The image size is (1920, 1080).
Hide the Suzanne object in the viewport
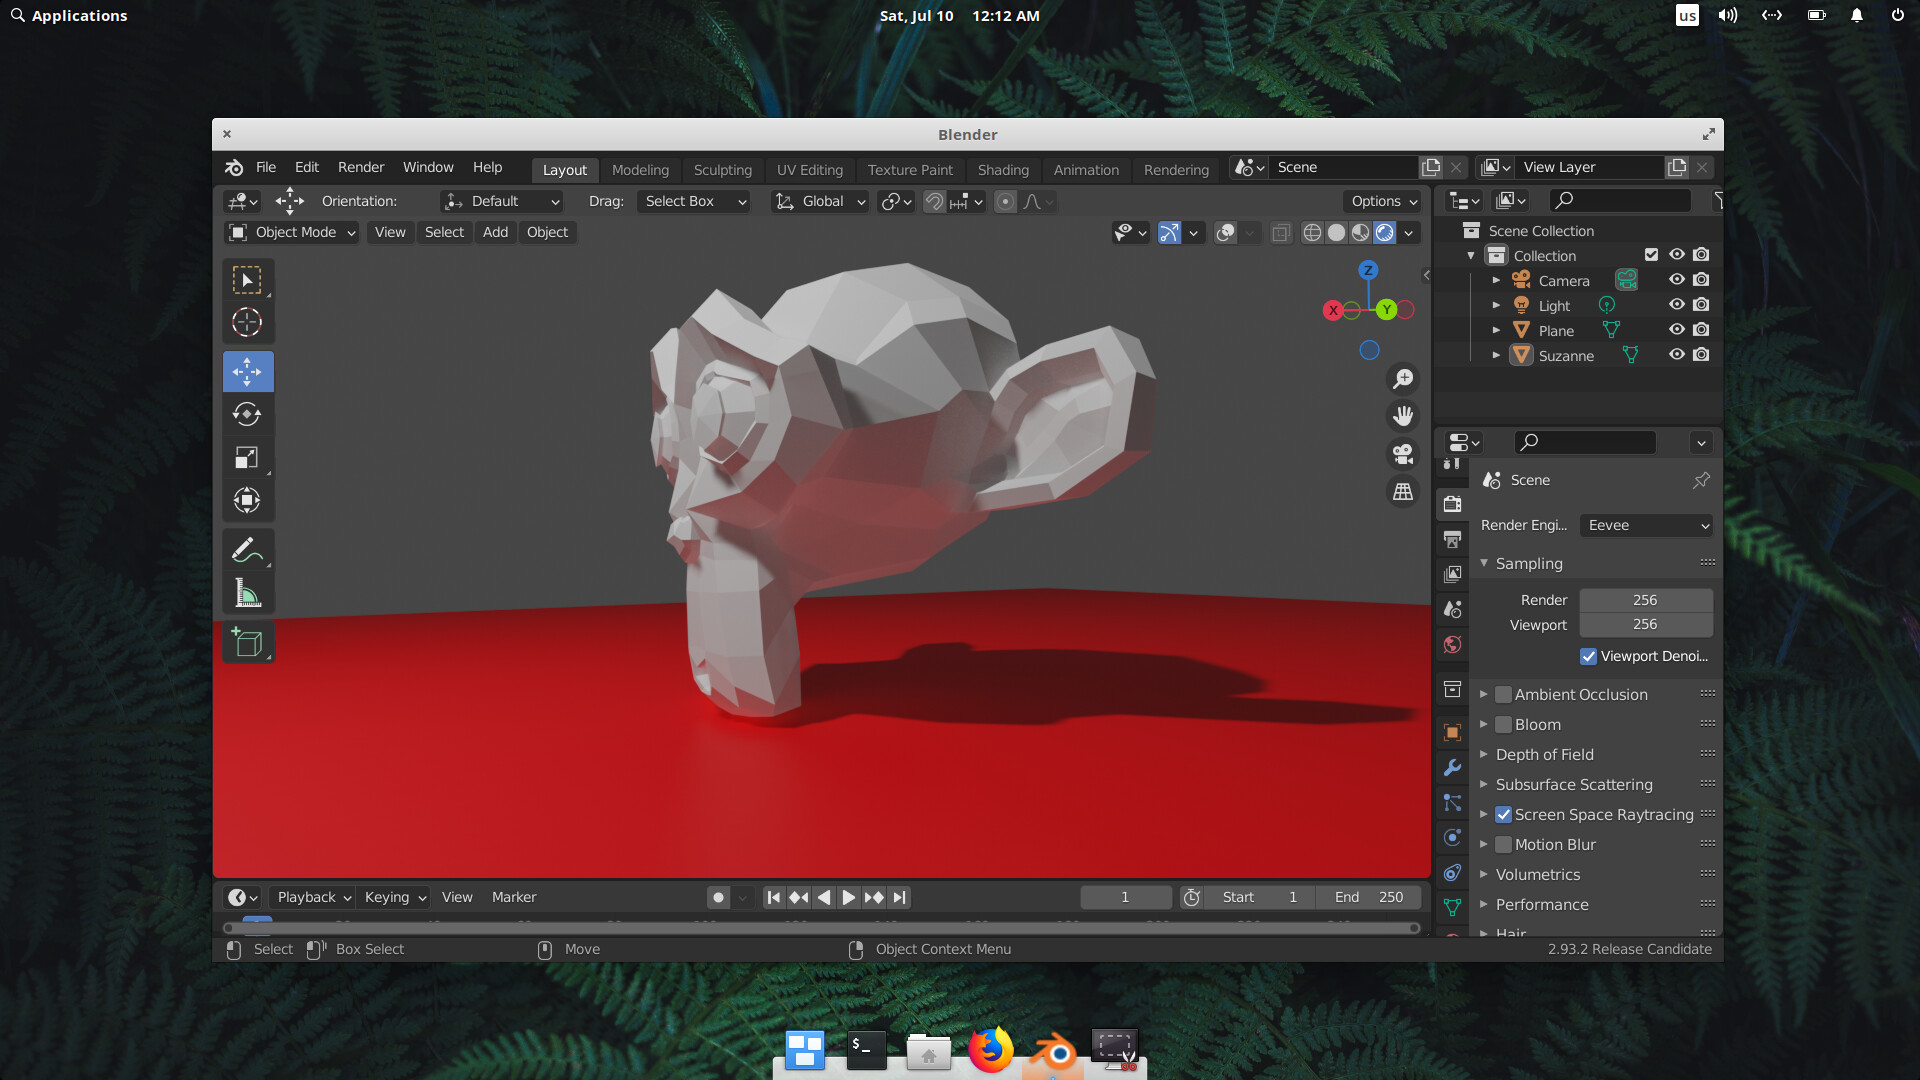click(1676, 355)
